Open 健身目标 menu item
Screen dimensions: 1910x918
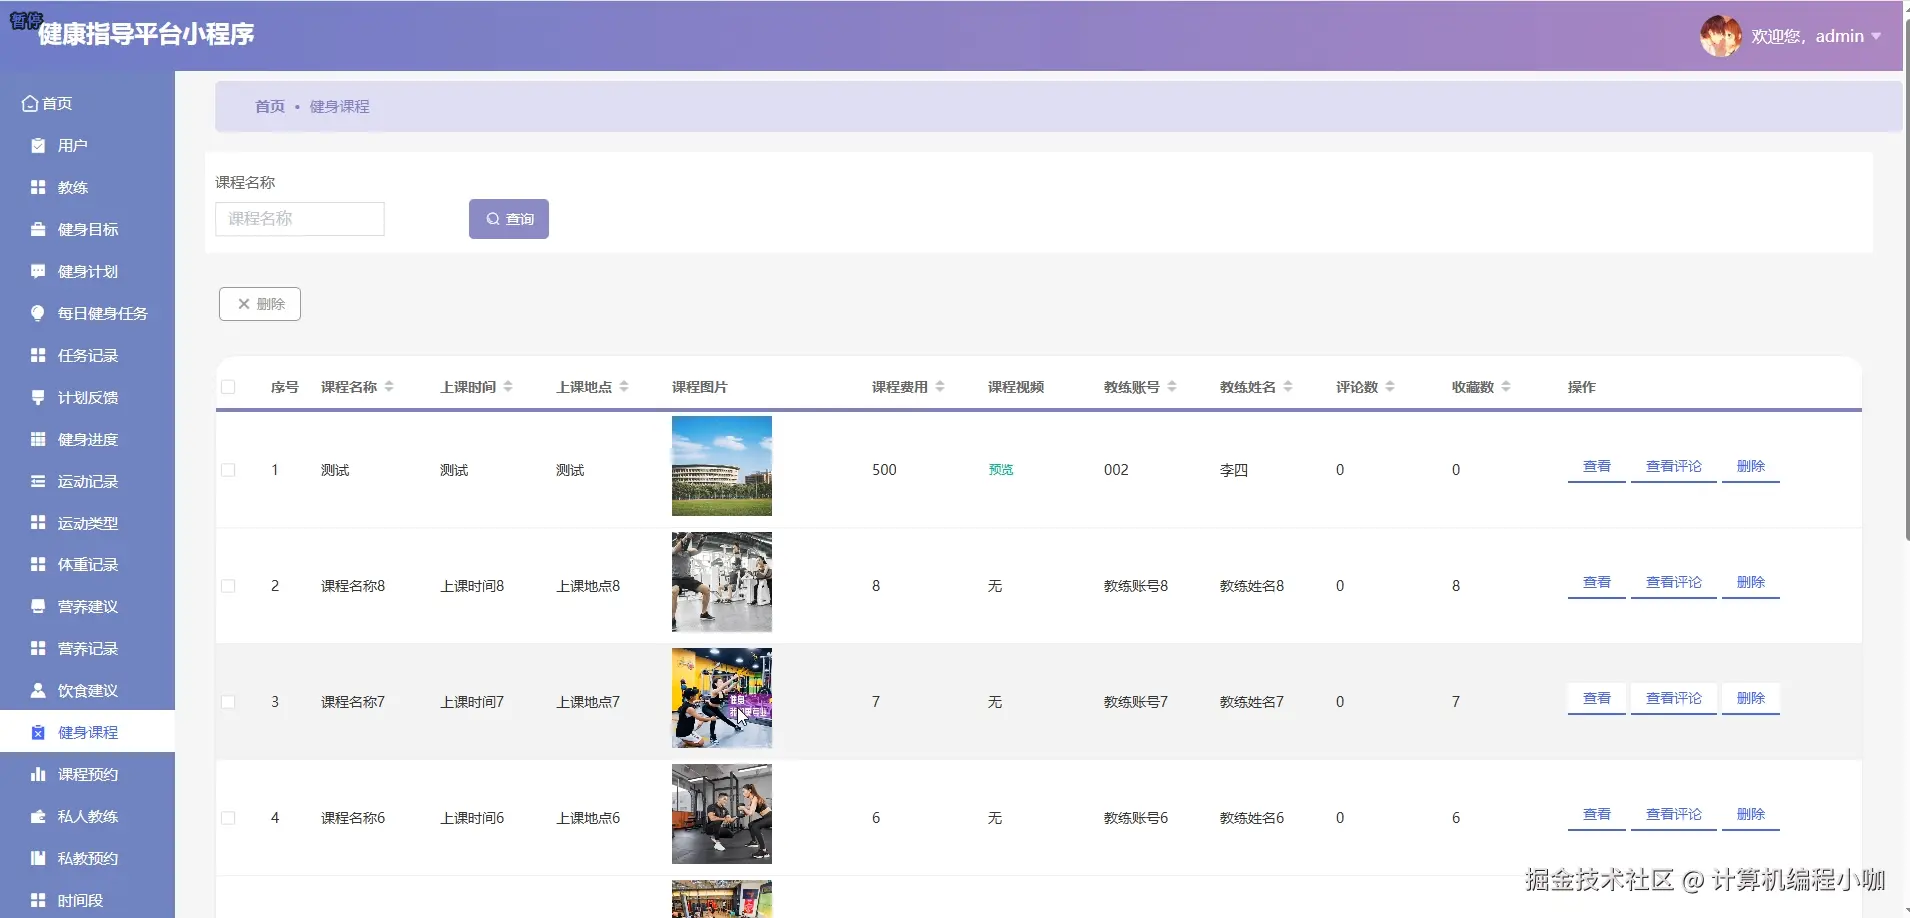(x=87, y=230)
